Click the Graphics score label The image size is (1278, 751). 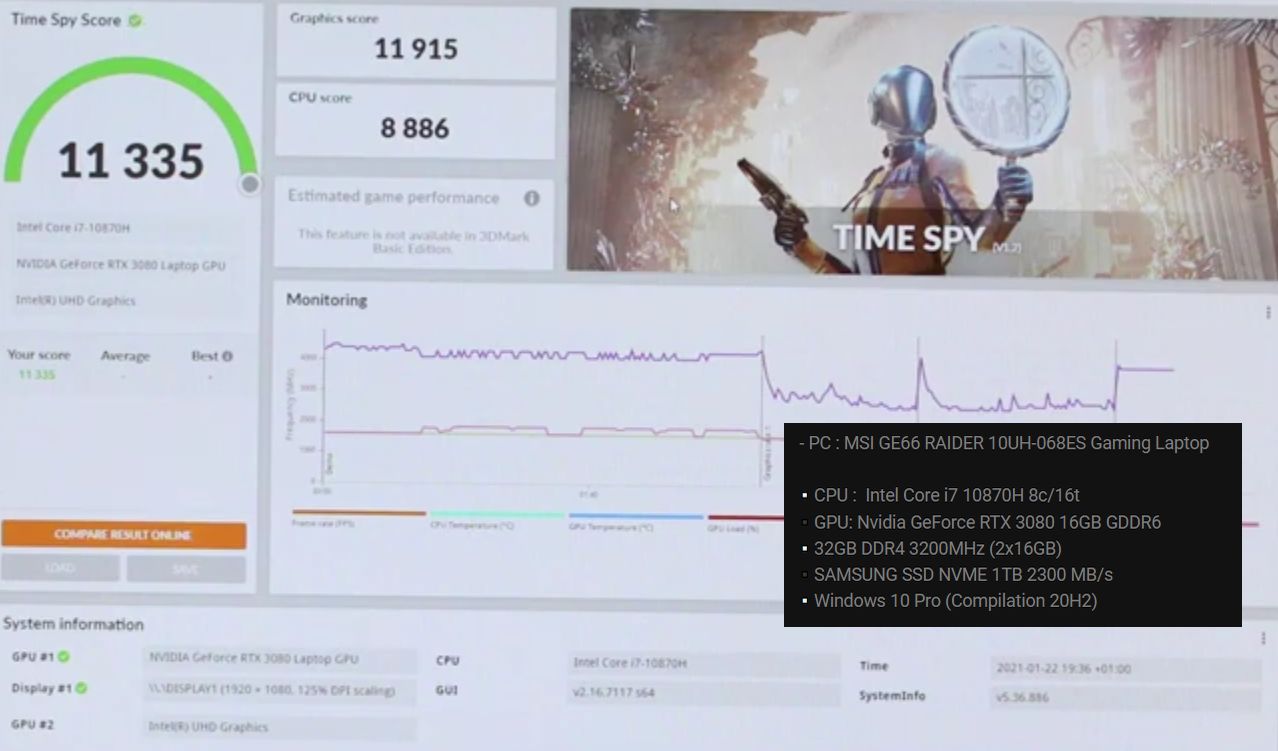click(x=334, y=18)
